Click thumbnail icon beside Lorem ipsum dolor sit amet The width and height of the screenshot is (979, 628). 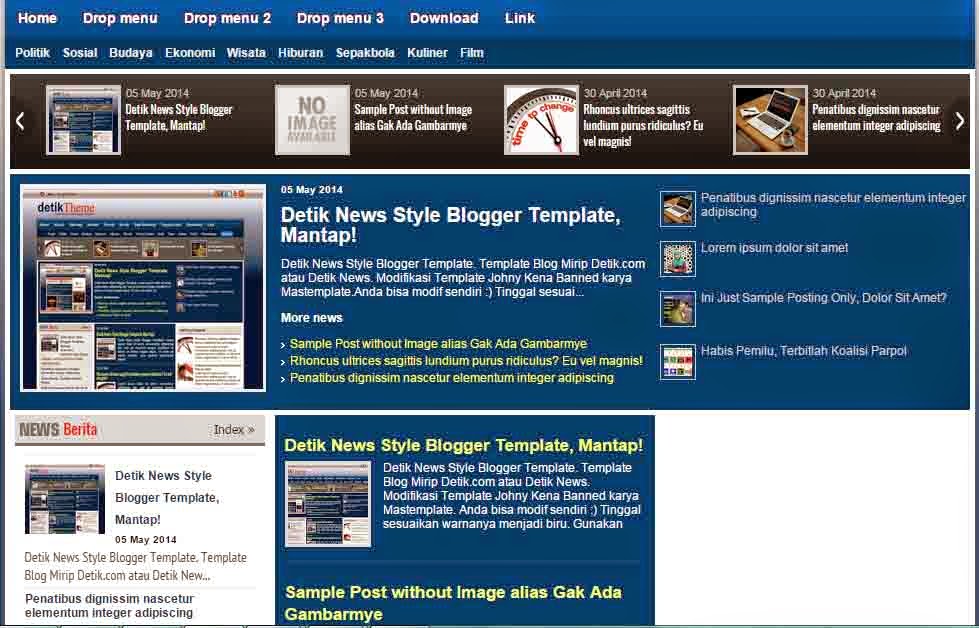coord(677,258)
